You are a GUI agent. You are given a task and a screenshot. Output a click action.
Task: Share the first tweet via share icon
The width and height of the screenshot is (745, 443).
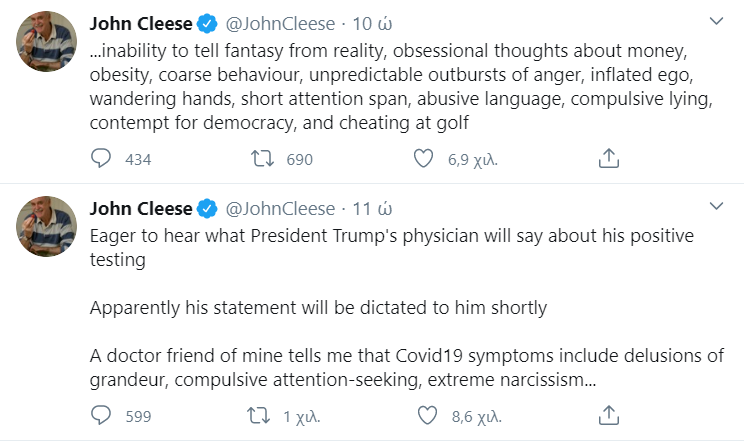coord(608,159)
